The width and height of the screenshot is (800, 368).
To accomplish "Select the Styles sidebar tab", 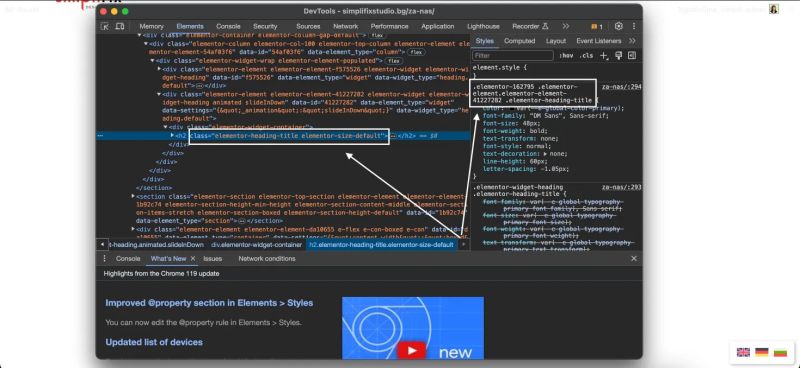I will (x=485, y=41).
